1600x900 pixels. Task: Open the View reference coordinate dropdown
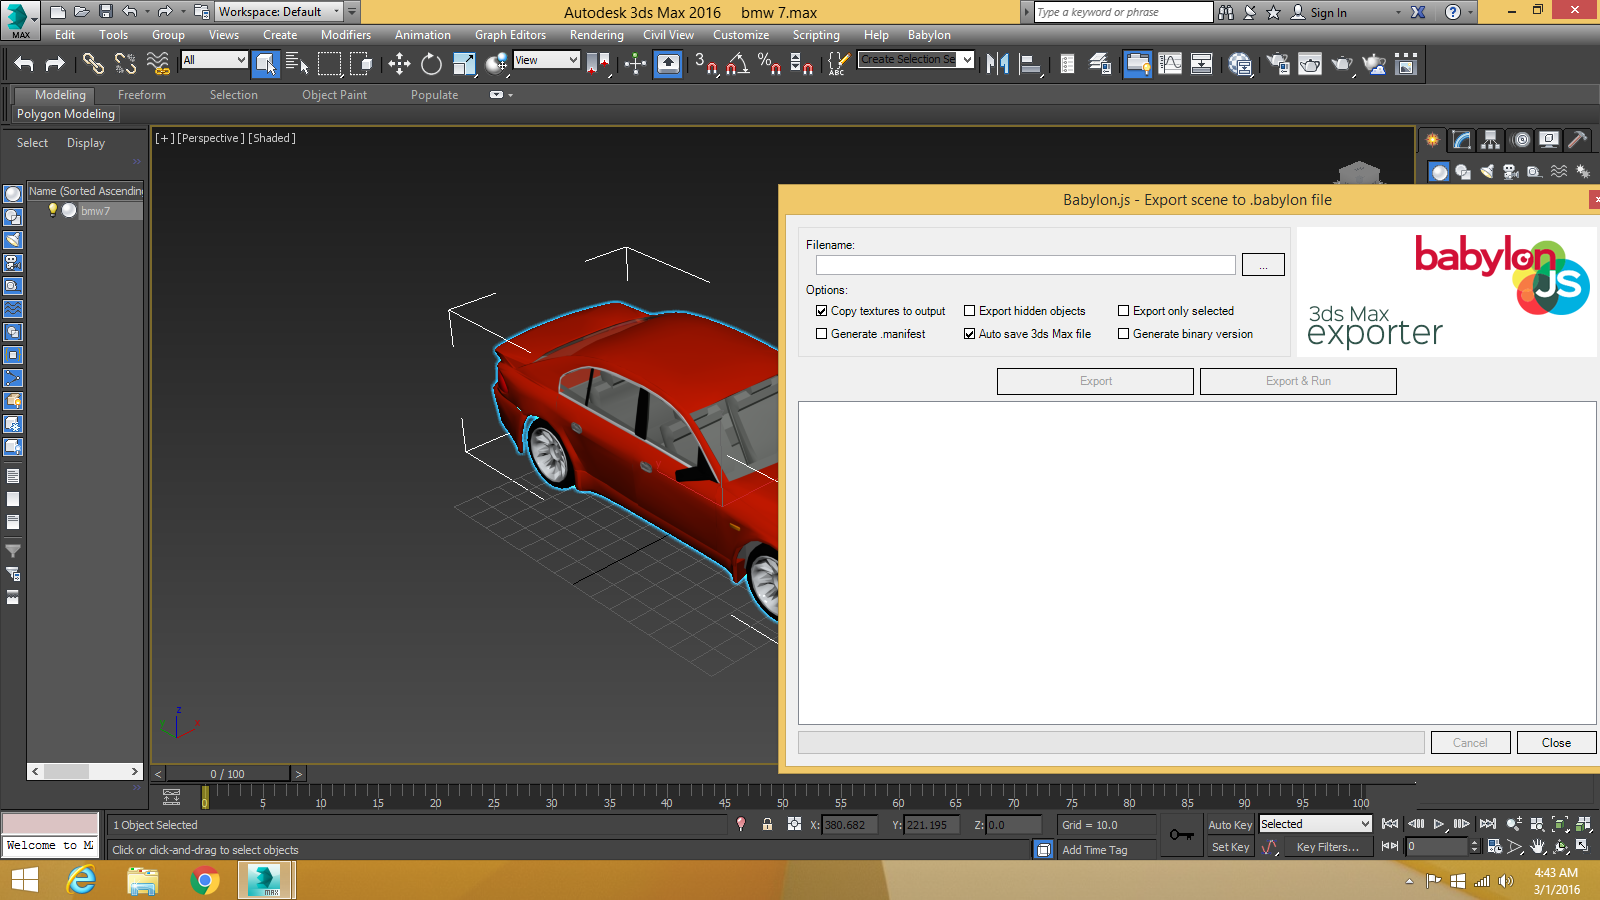pos(546,60)
